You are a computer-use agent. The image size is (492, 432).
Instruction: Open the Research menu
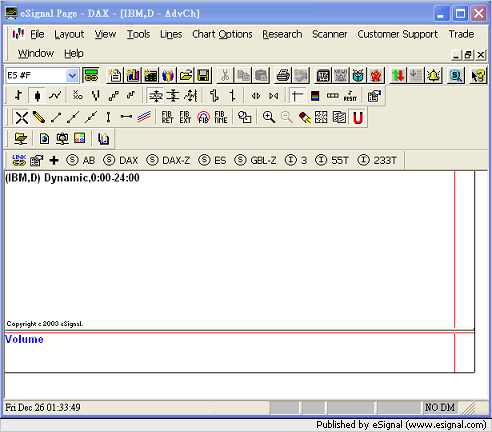(x=282, y=34)
